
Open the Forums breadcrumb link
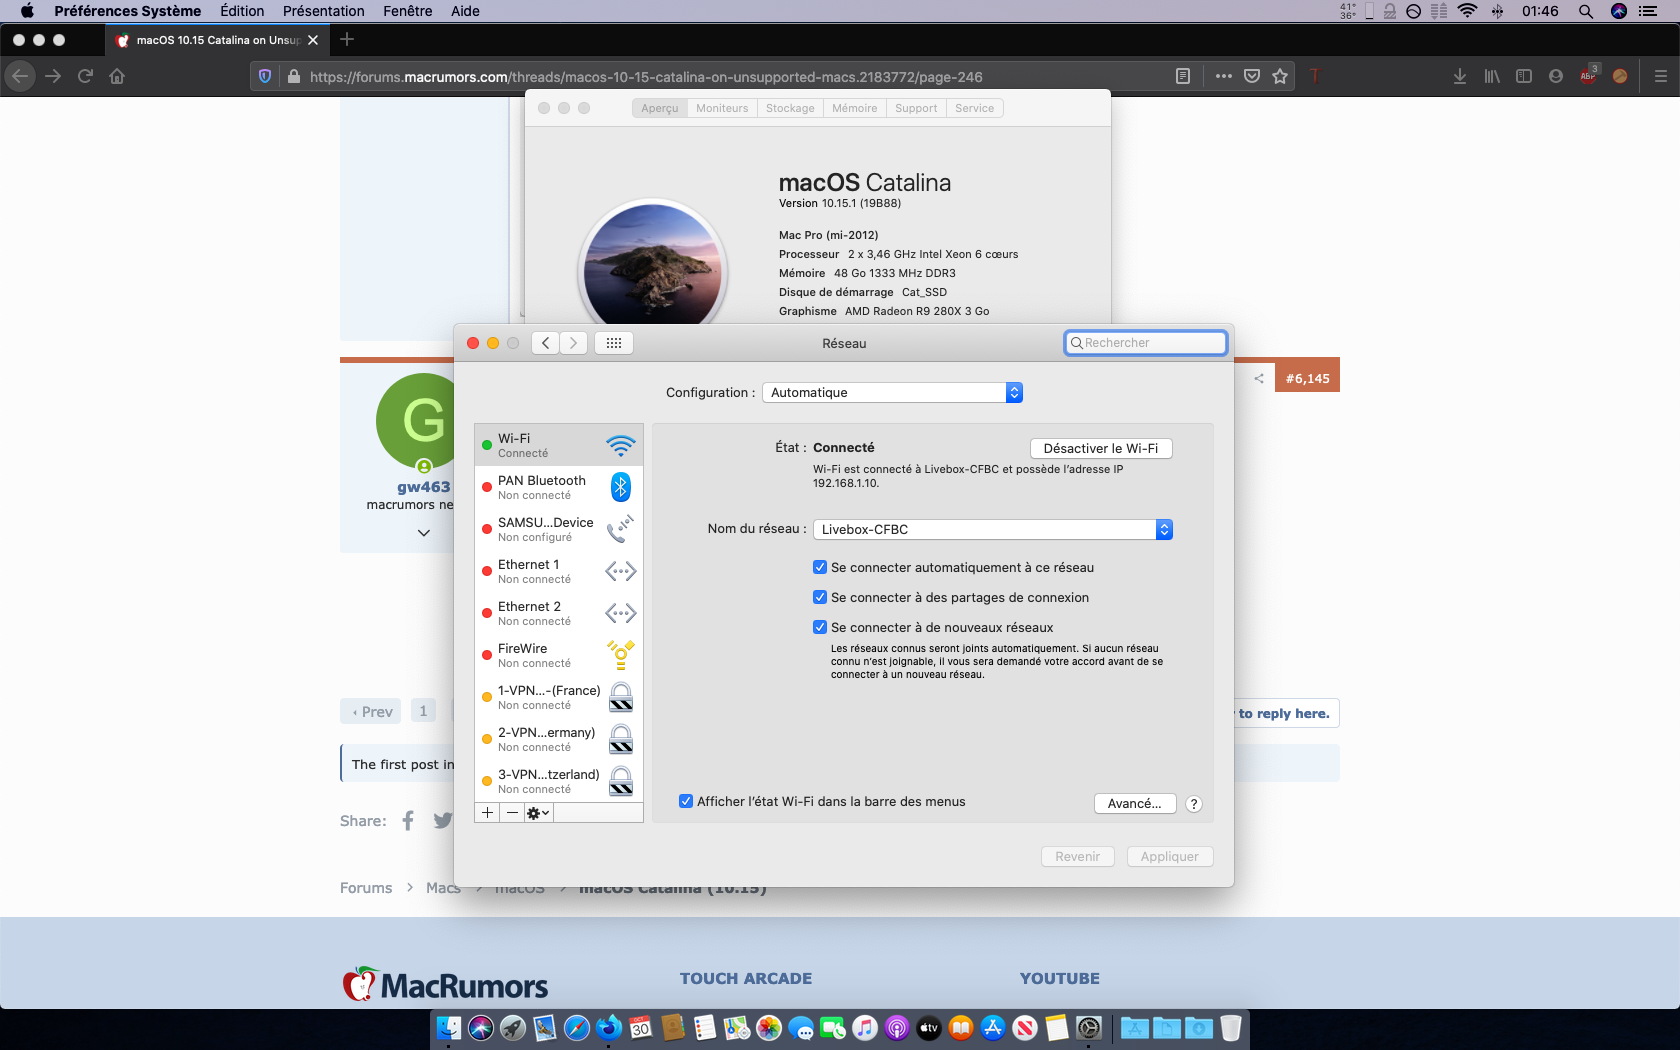[x=366, y=888]
